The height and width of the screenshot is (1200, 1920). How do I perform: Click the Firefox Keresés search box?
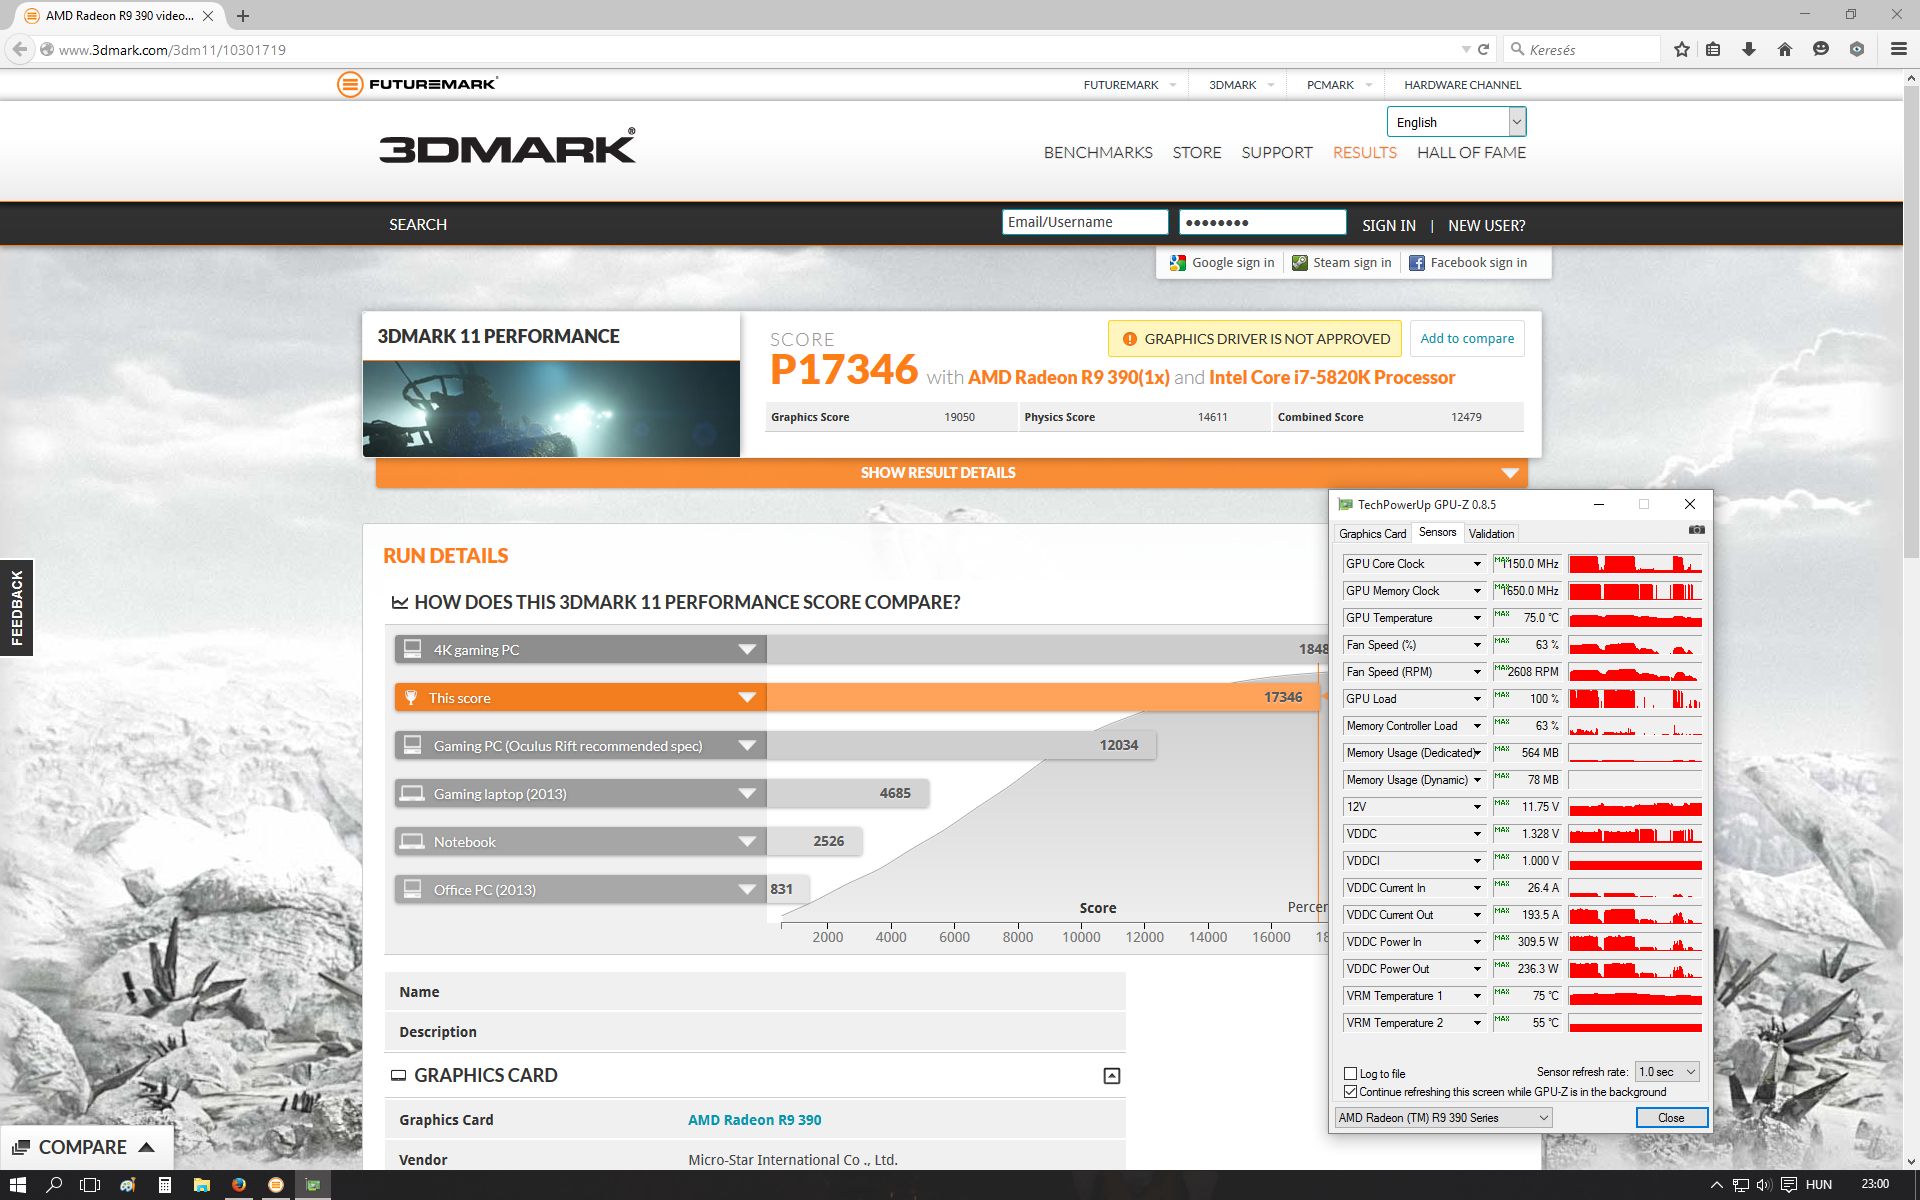point(1583,49)
